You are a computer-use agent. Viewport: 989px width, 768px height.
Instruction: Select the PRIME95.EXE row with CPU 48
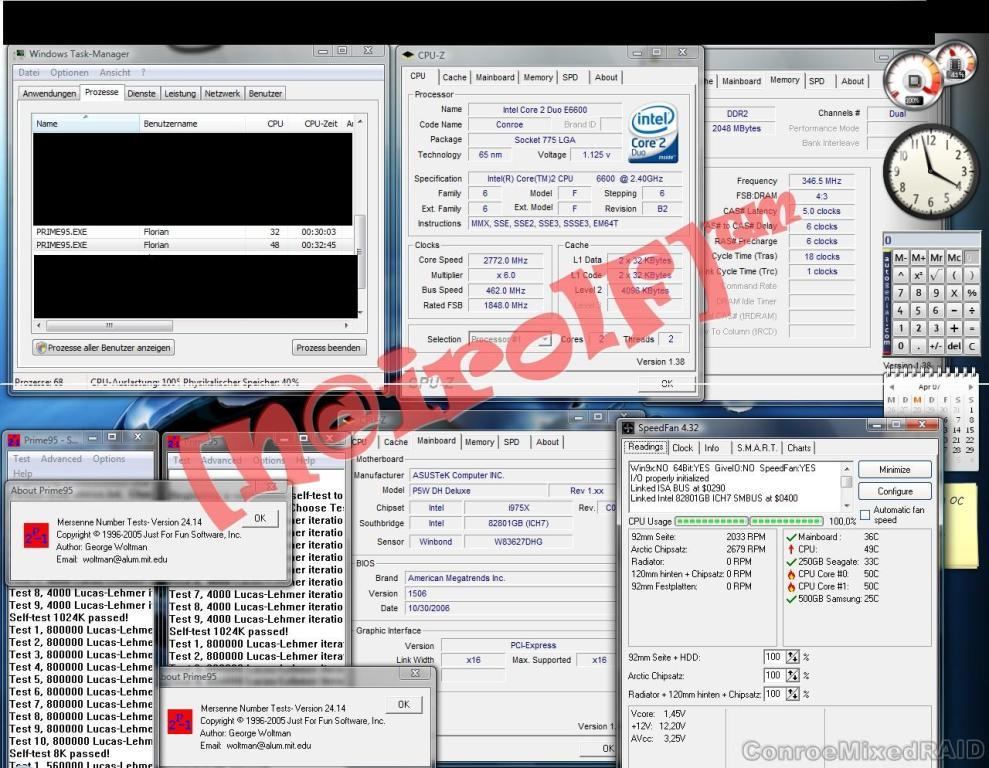tap(192, 245)
